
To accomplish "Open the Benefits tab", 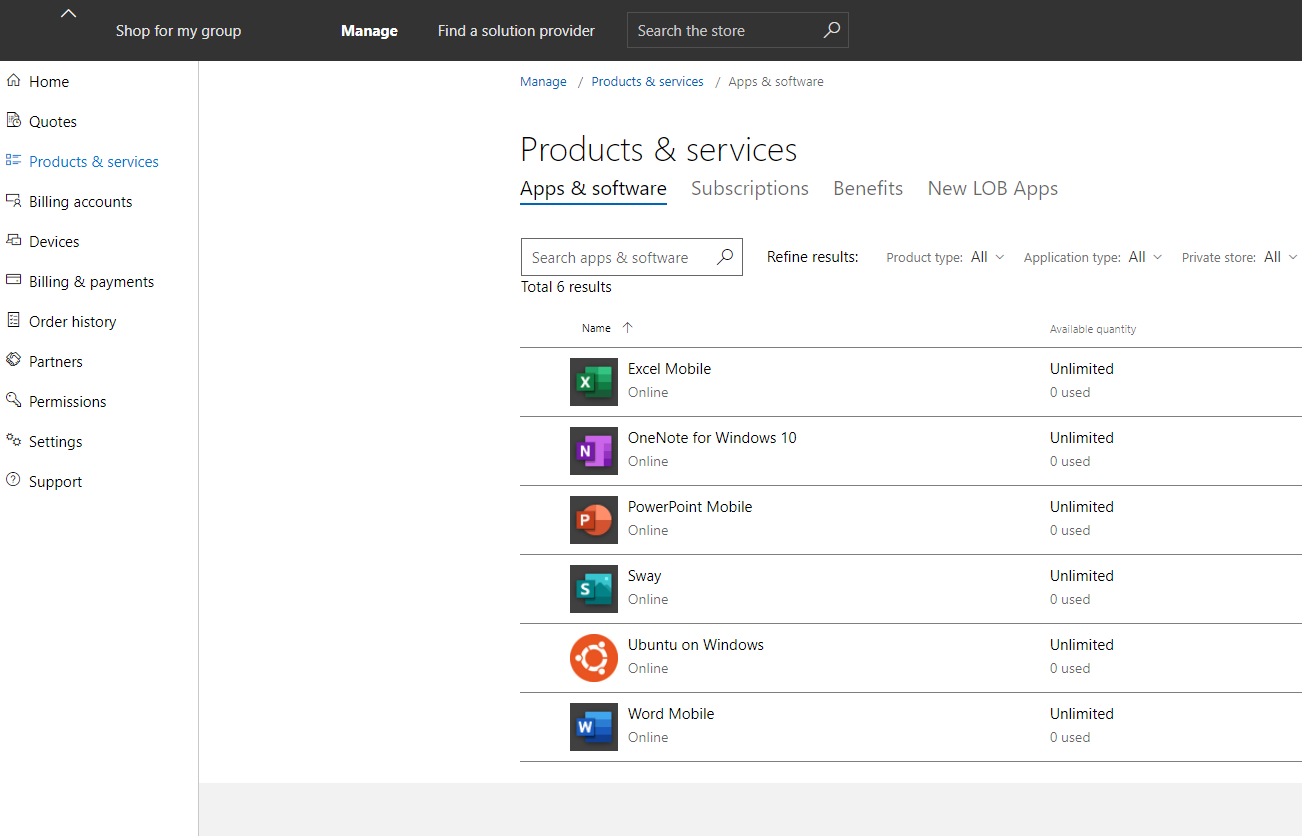I will pyautogui.click(x=868, y=189).
